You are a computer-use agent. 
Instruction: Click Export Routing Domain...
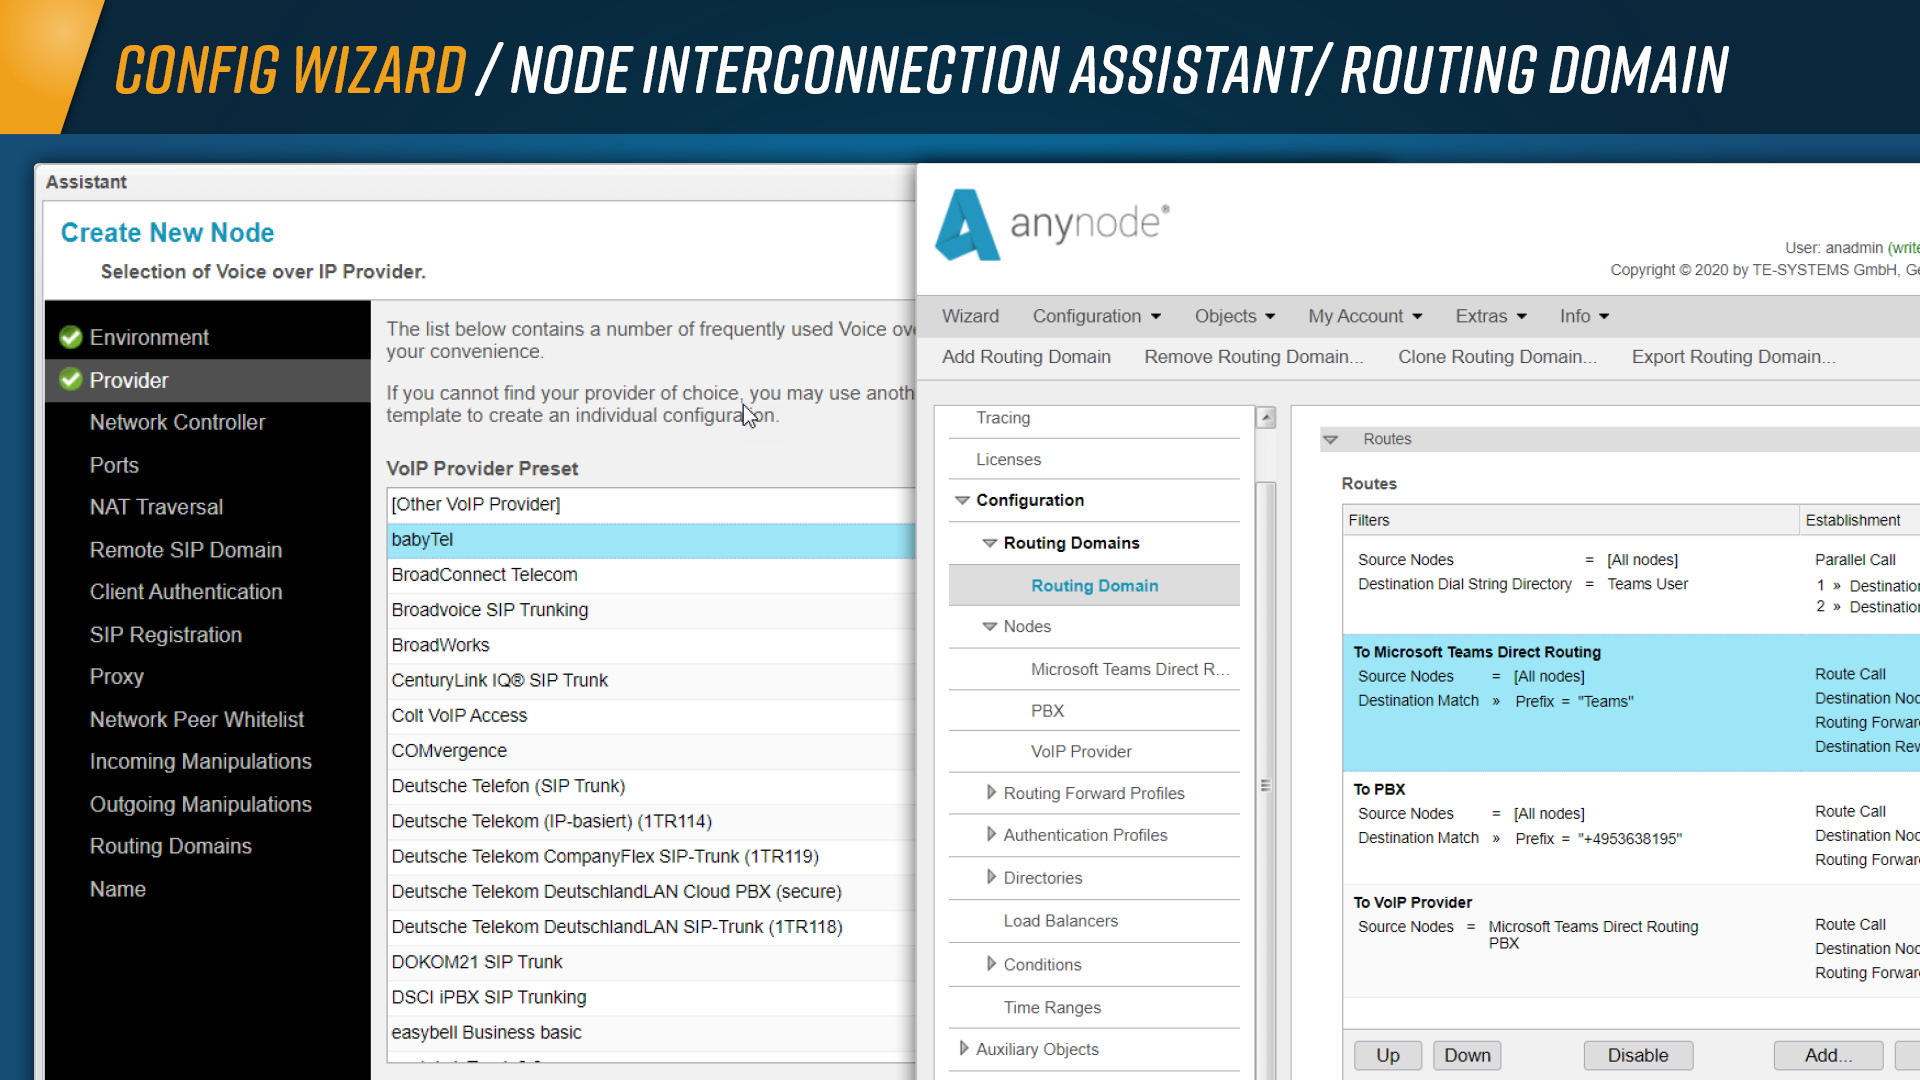tap(1733, 357)
